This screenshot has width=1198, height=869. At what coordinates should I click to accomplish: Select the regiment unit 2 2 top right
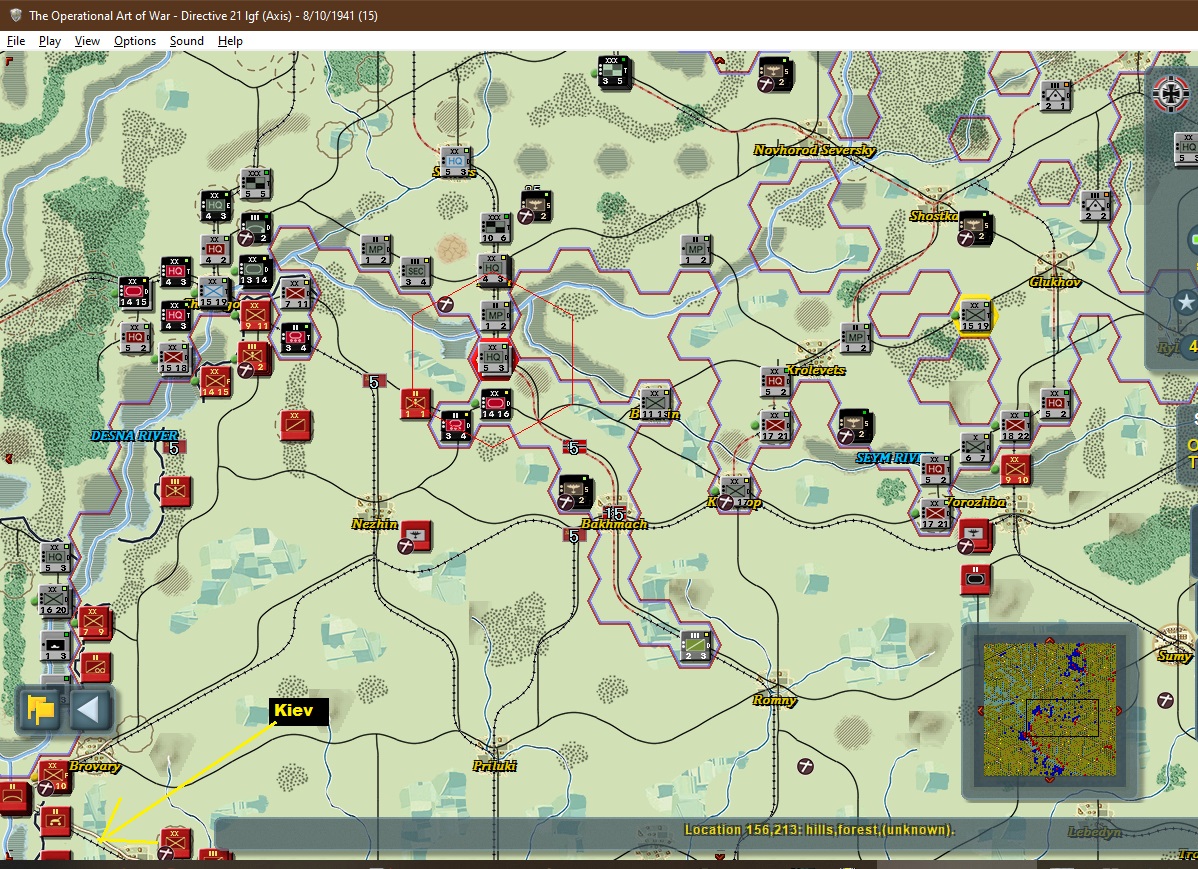(1096, 206)
